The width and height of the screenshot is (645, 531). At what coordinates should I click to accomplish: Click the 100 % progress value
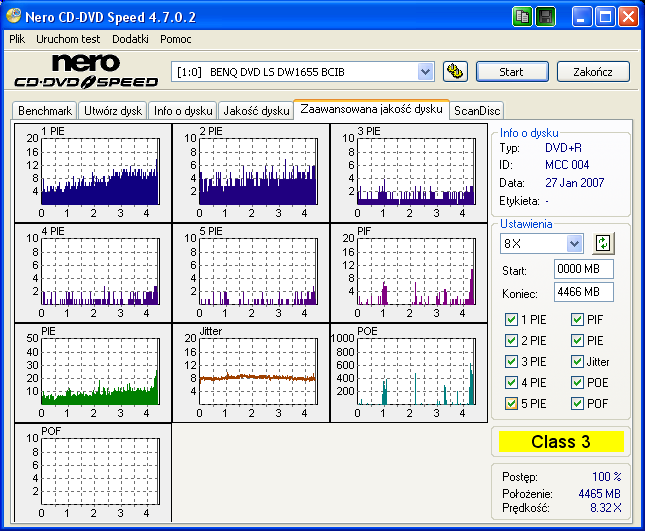click(x=606, y=477)
